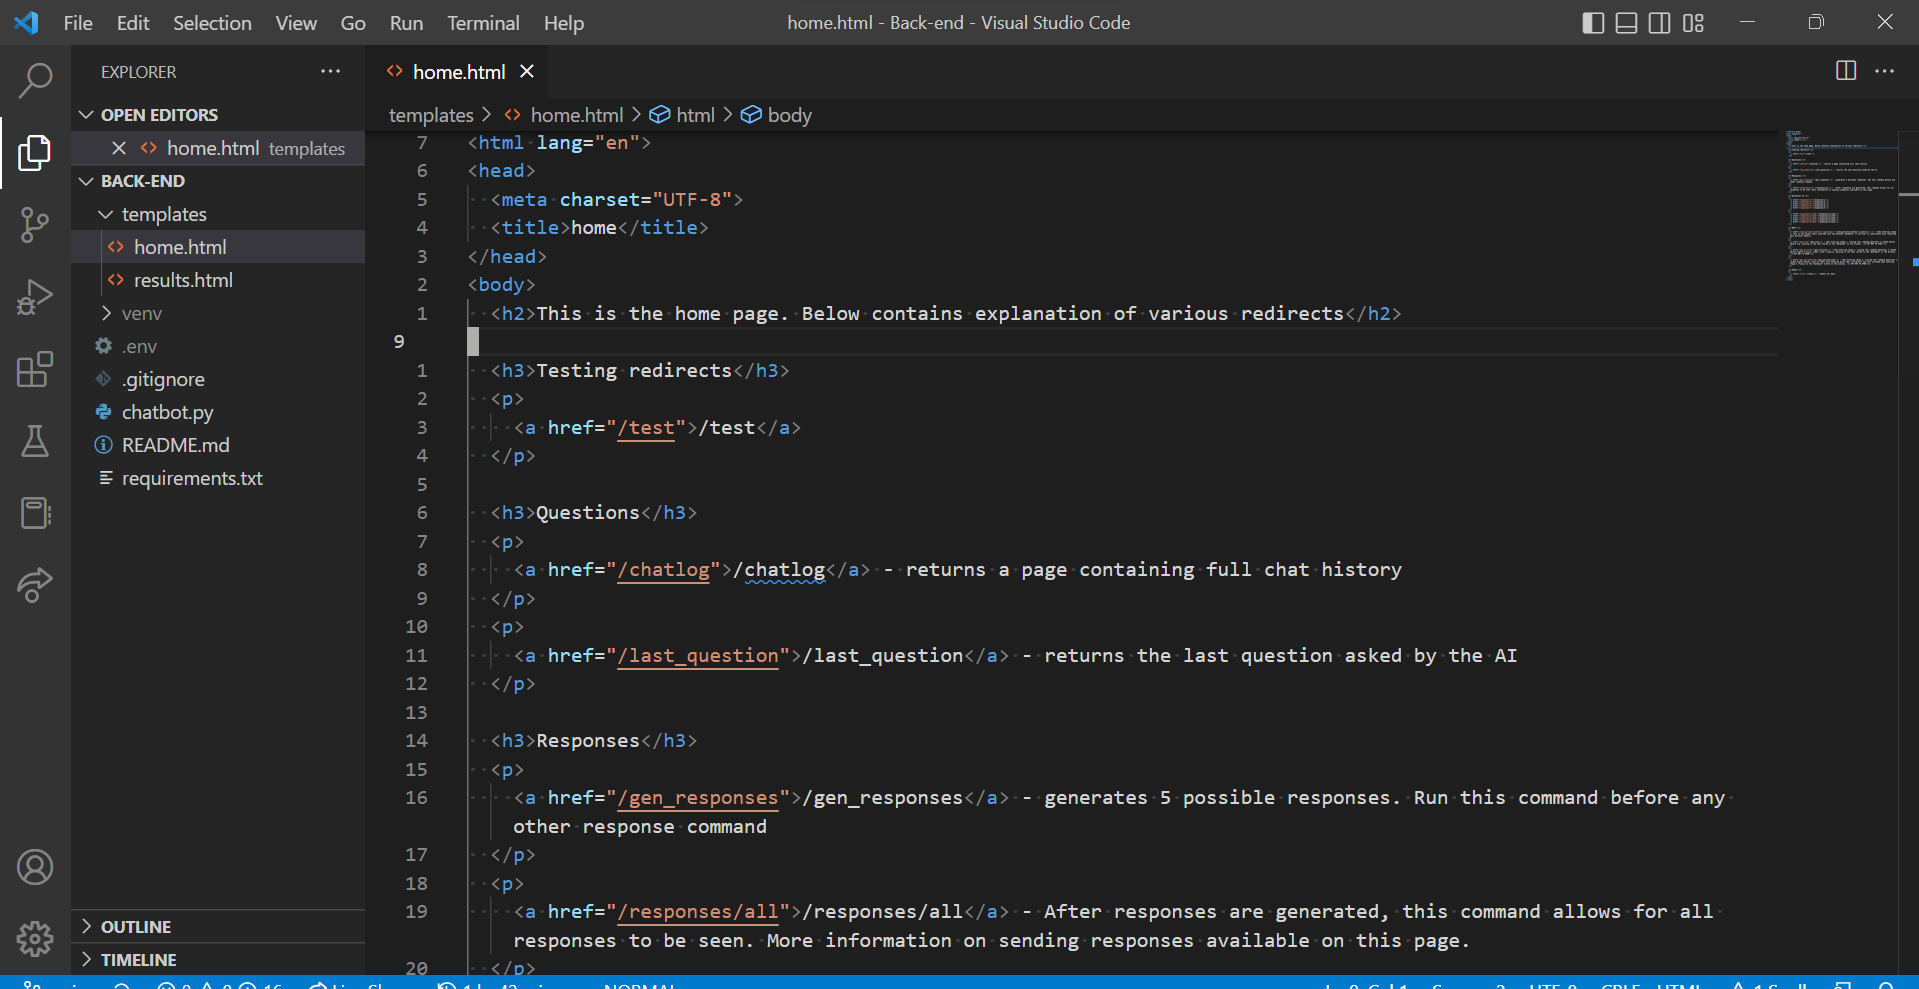The height and width of the screenshot is (989, 1919).
Task: Open the Manage gear menu
Action: [x=35, y=938]
